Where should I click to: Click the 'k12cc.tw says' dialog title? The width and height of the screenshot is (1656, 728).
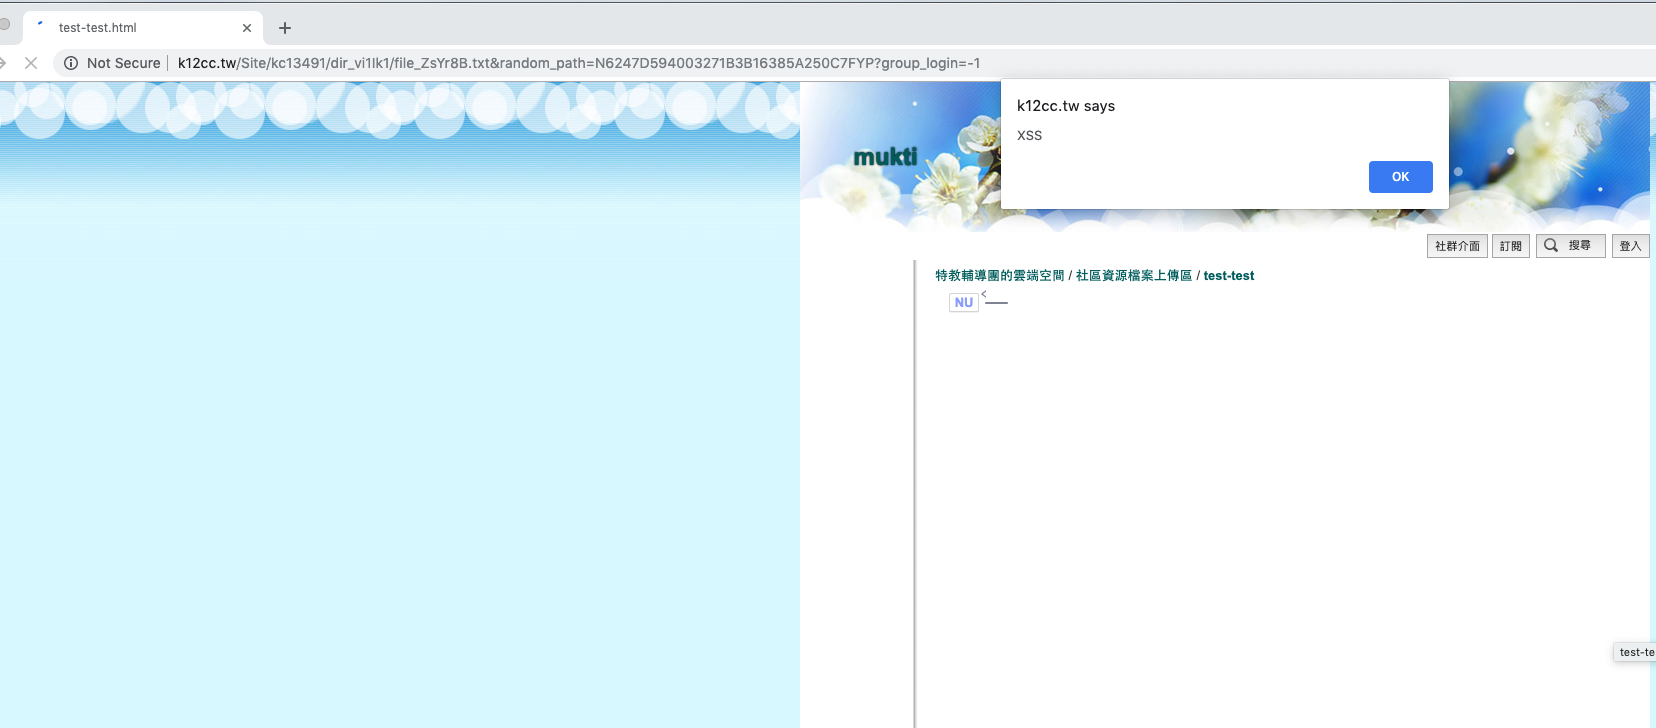tap(1066, 106)
